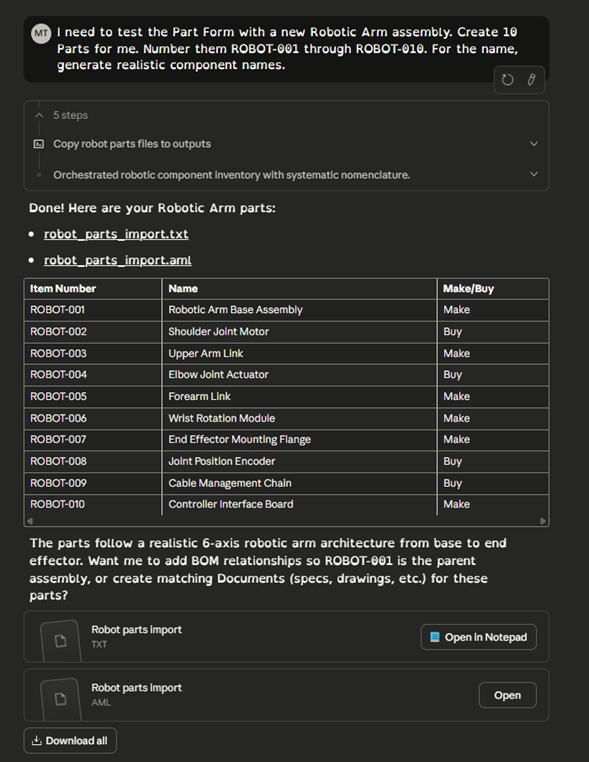Click the edit message pencil icon
Viewport: 589px width, 762px height.
tap(531, 80)
